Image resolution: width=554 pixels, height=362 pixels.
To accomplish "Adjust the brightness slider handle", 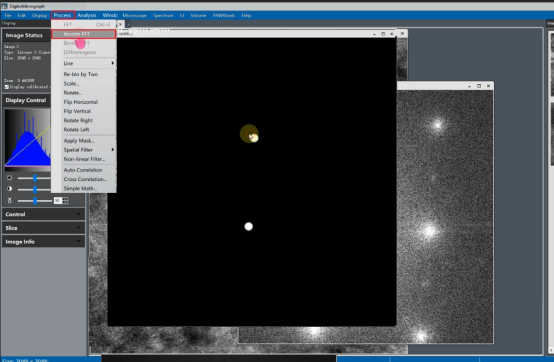I will pos(35,178).
